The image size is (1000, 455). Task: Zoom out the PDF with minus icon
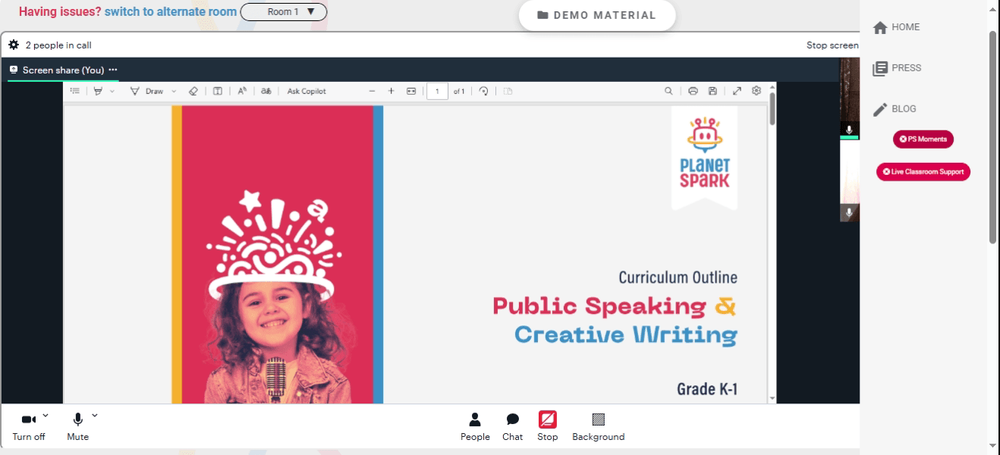[x=372, y=91]
